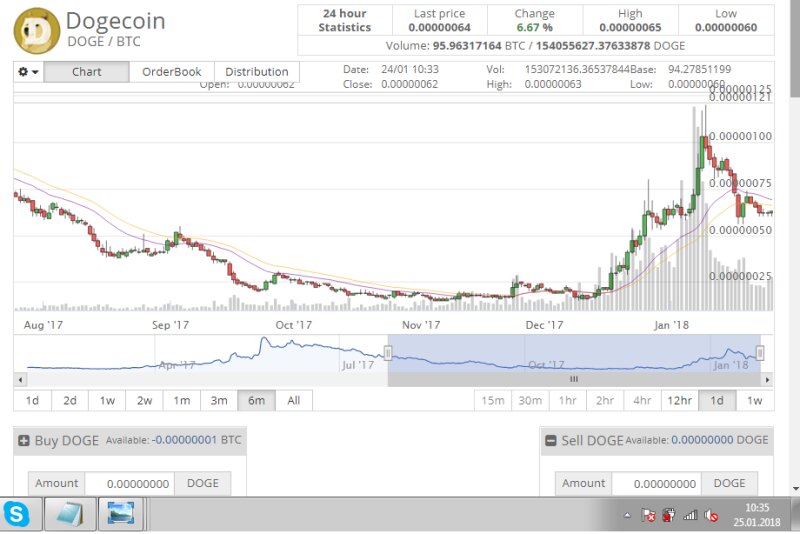Click the Buy DOGE amount input field
Image resolution: width=800 pixels, height=534 pixels.
[x=129, y=483]
